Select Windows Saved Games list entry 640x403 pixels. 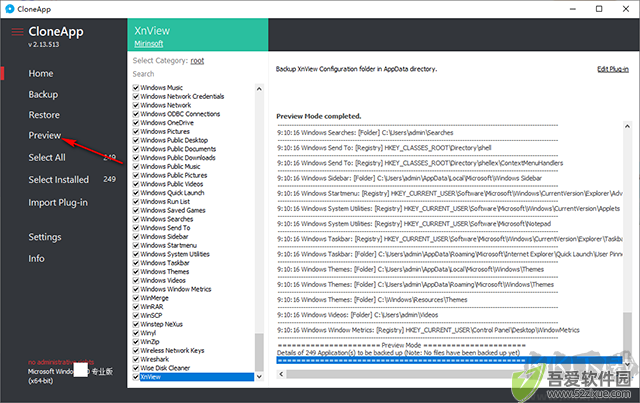coord(173,210)
